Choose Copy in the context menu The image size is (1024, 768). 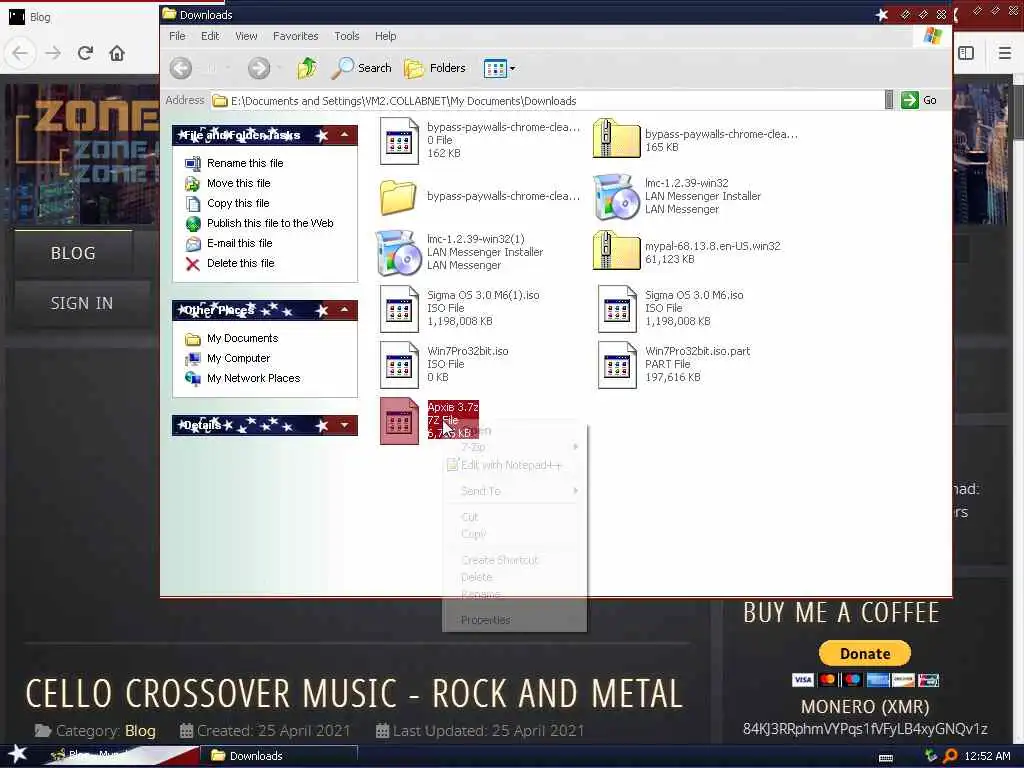point(514,534)
